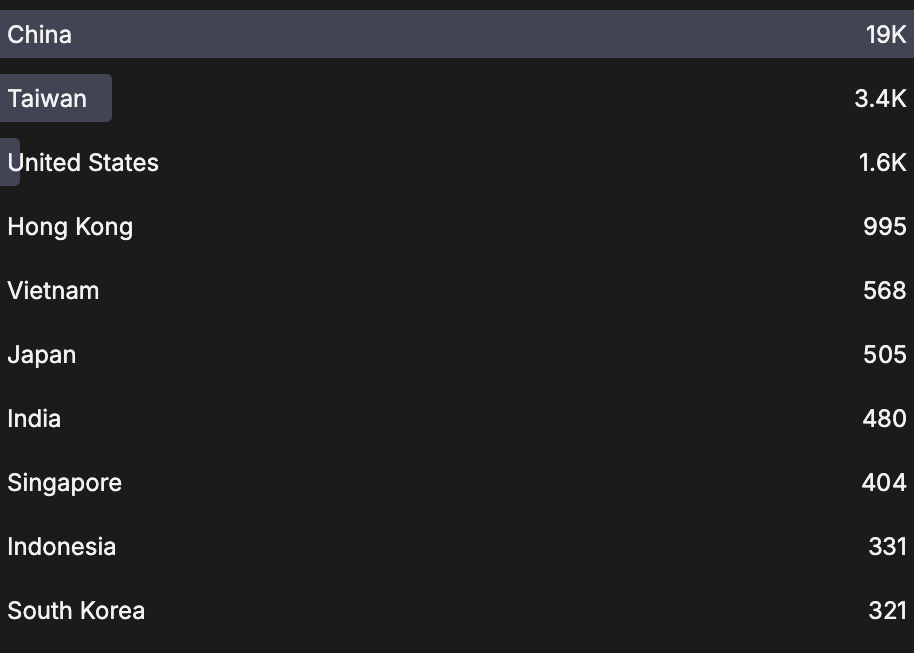Select Hong Kong in the list
The height and width of the screenshot is (653, 914).
(70, 227)
